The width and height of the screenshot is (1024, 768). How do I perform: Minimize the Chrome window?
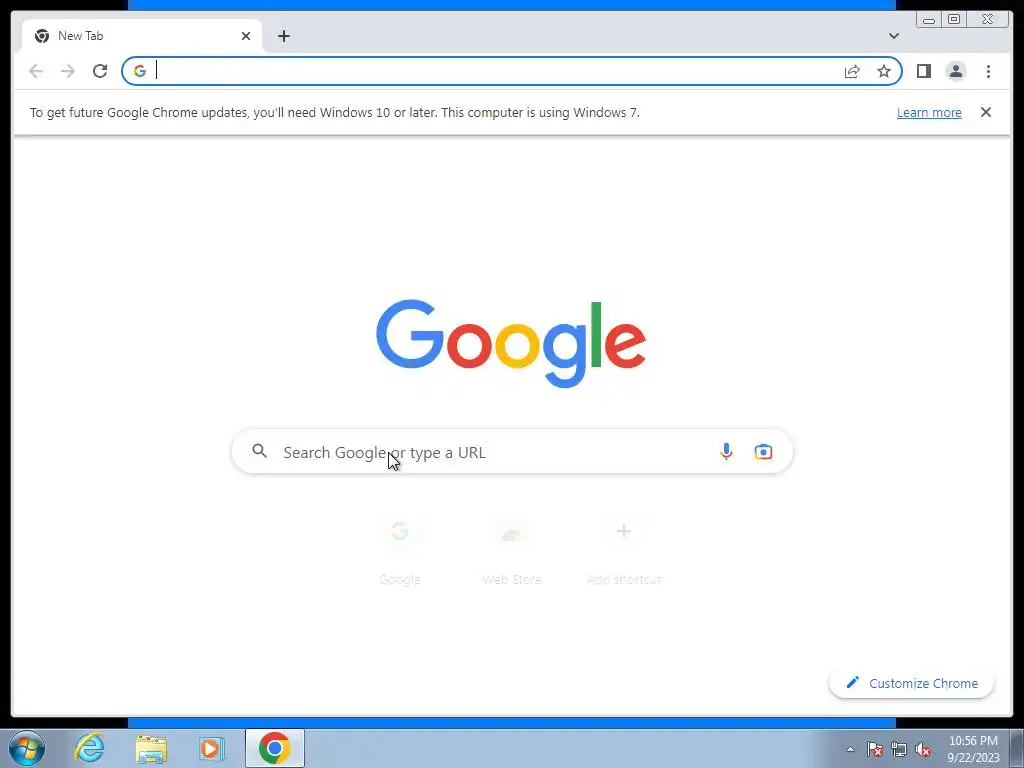pyautogui.click(x=929, y=20)
